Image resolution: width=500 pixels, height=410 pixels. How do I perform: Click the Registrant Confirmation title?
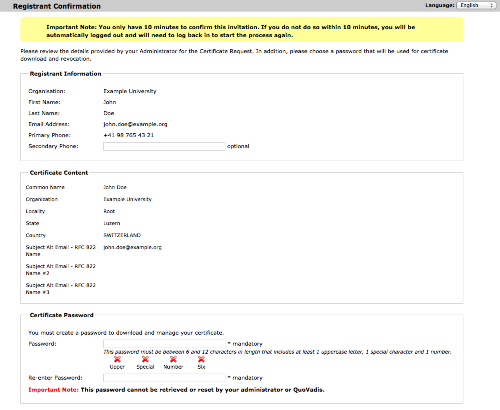point(57,6)
